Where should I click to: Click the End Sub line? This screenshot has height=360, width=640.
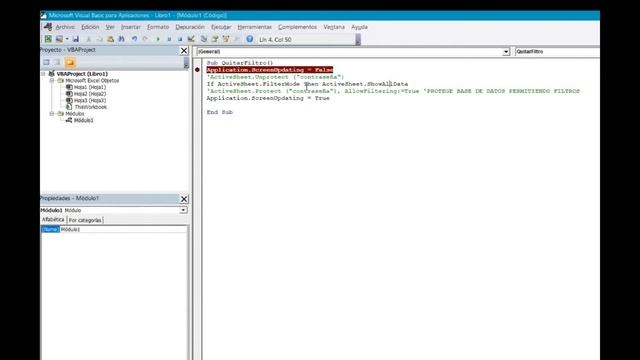click(x=220, y=112)
